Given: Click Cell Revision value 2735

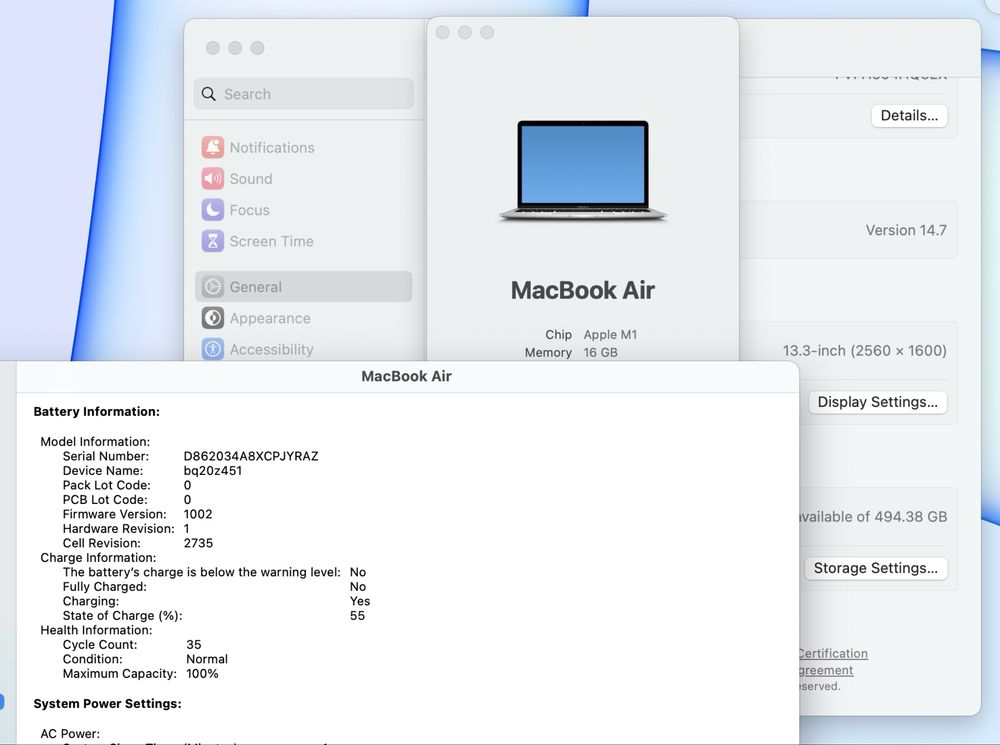Looking at the screenshot, I should (x=198, y=543).
